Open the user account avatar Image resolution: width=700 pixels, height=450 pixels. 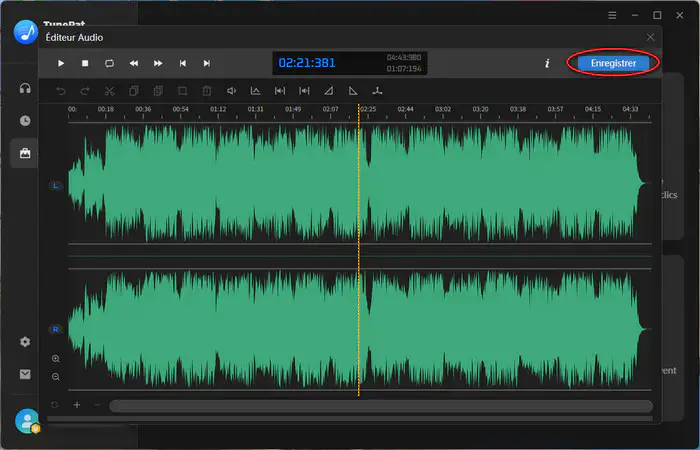point(27,421)
